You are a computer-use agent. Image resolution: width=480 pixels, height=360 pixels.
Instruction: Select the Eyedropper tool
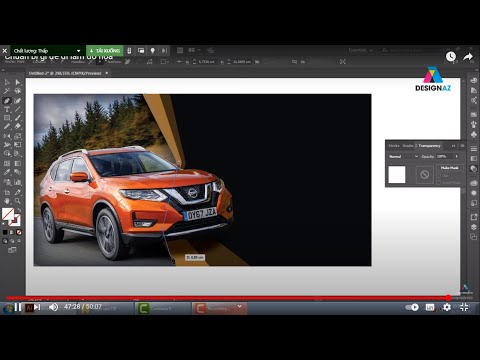[x=7, y=172]
